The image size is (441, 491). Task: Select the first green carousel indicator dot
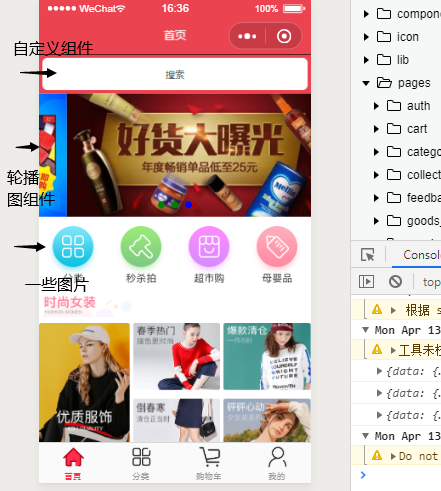point(161,205)
